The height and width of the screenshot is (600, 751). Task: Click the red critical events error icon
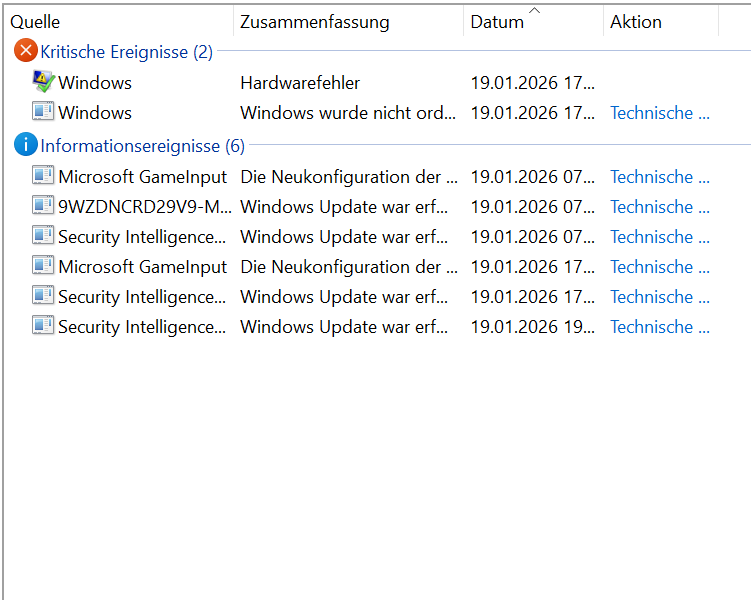[26, 52]
